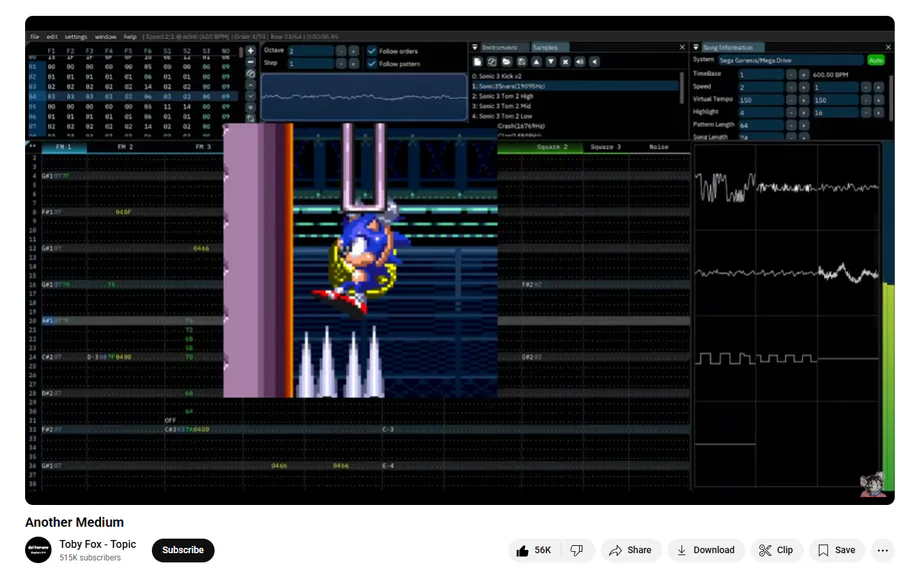Image resolution: width=900 pixels, height=569 pixels.
Task: Move sample up with triangle icon
Action: click(536, 61)
